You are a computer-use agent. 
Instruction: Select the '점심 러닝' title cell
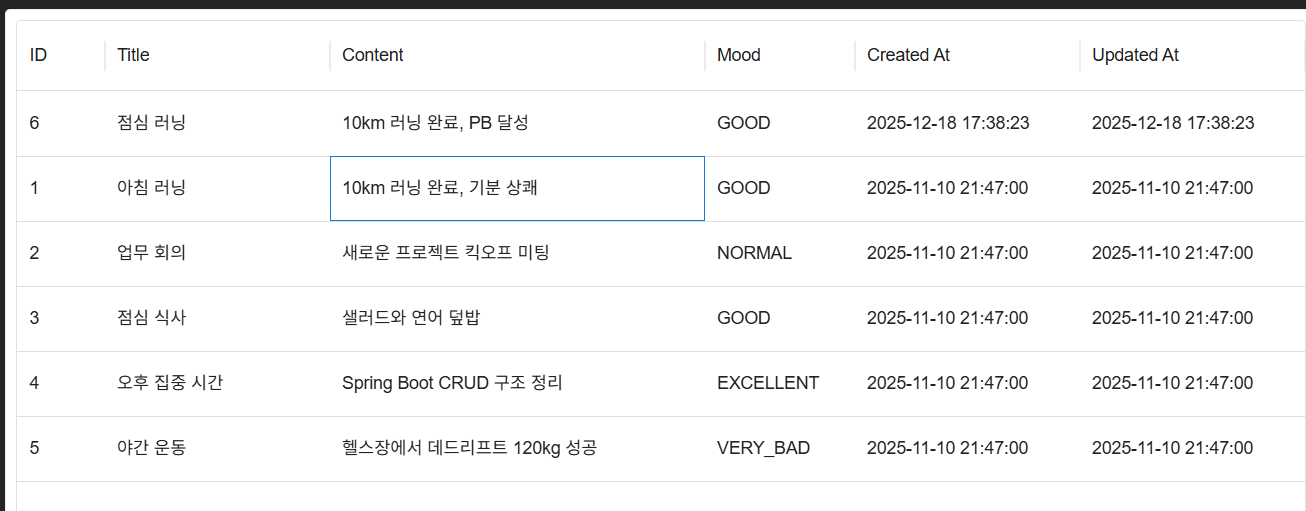click(x=217, y=123)
